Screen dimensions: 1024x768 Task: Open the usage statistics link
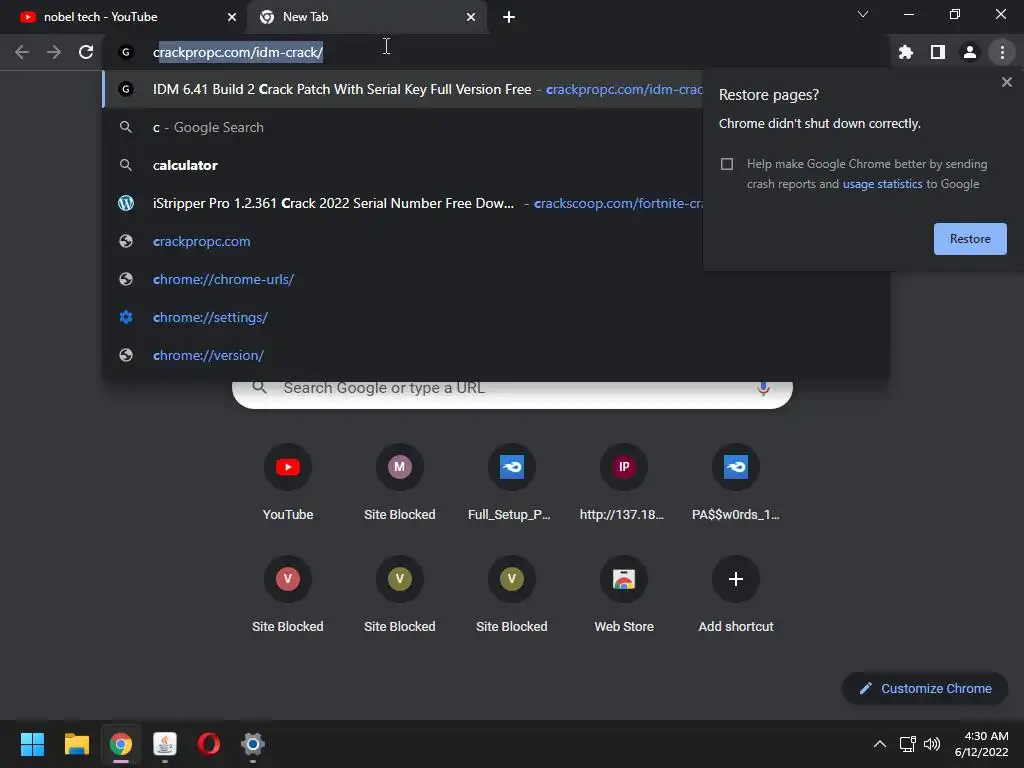tap(882, 184)
